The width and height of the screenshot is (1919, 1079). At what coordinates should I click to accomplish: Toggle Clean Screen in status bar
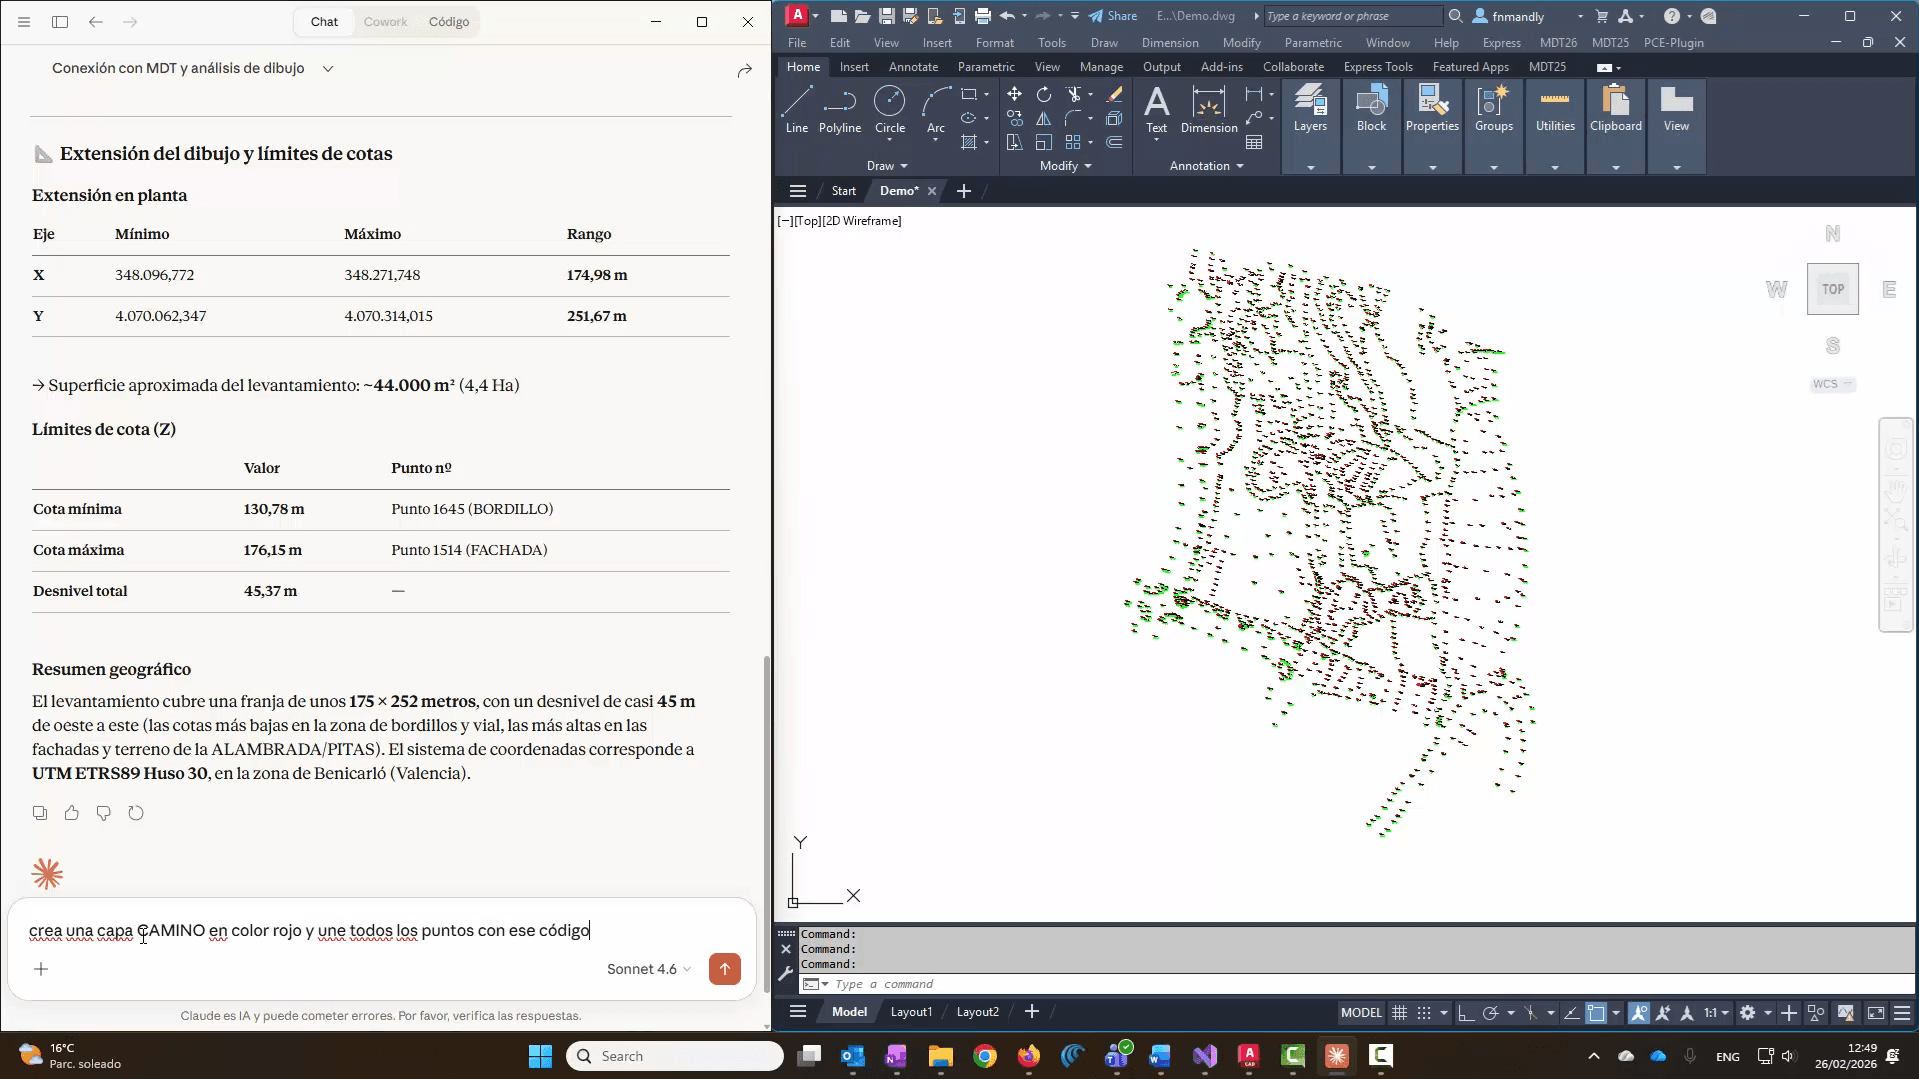[1876, 1013]
